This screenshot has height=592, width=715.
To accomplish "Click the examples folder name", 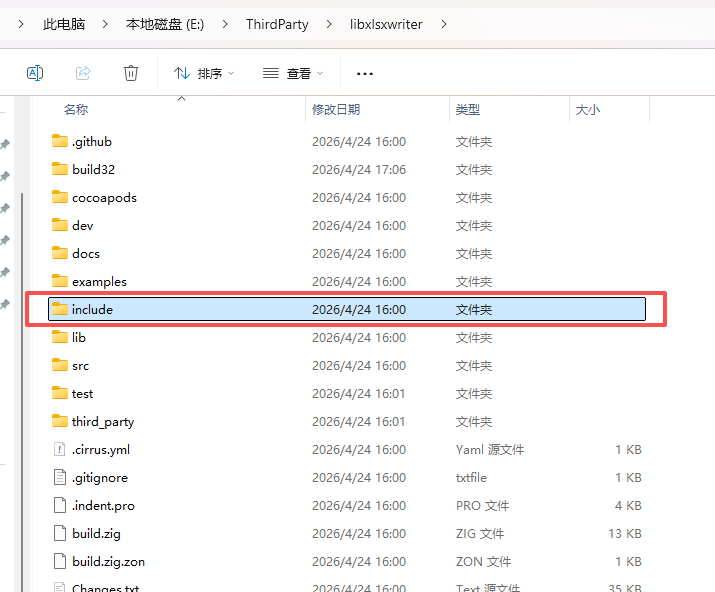I will click(x=99, y=282).
